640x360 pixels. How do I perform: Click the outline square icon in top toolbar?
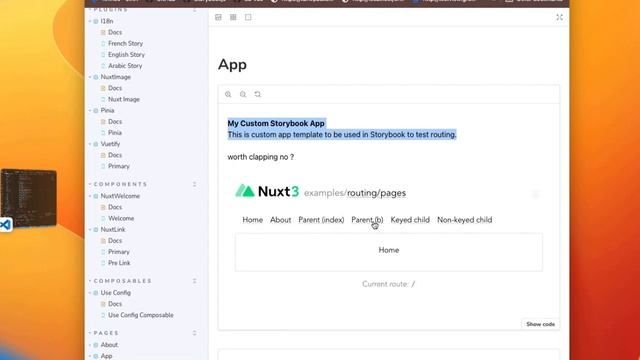[248, 17]
